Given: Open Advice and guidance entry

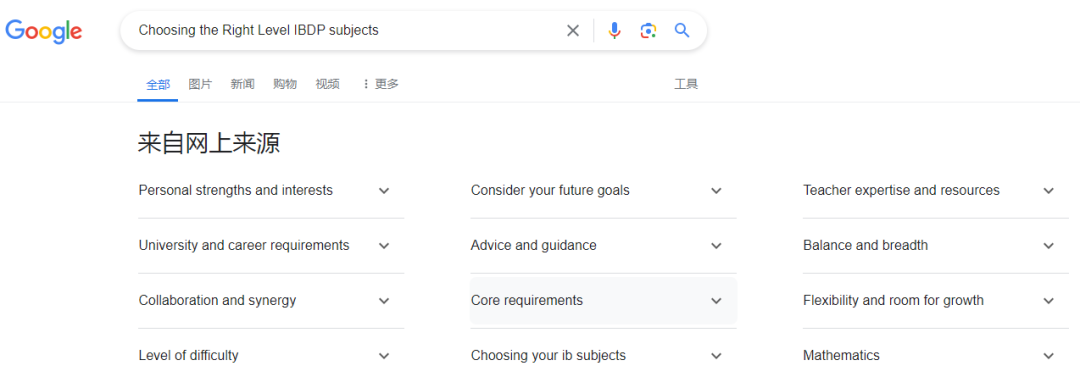Looking at the screenshot, I should tap(603, 245).
